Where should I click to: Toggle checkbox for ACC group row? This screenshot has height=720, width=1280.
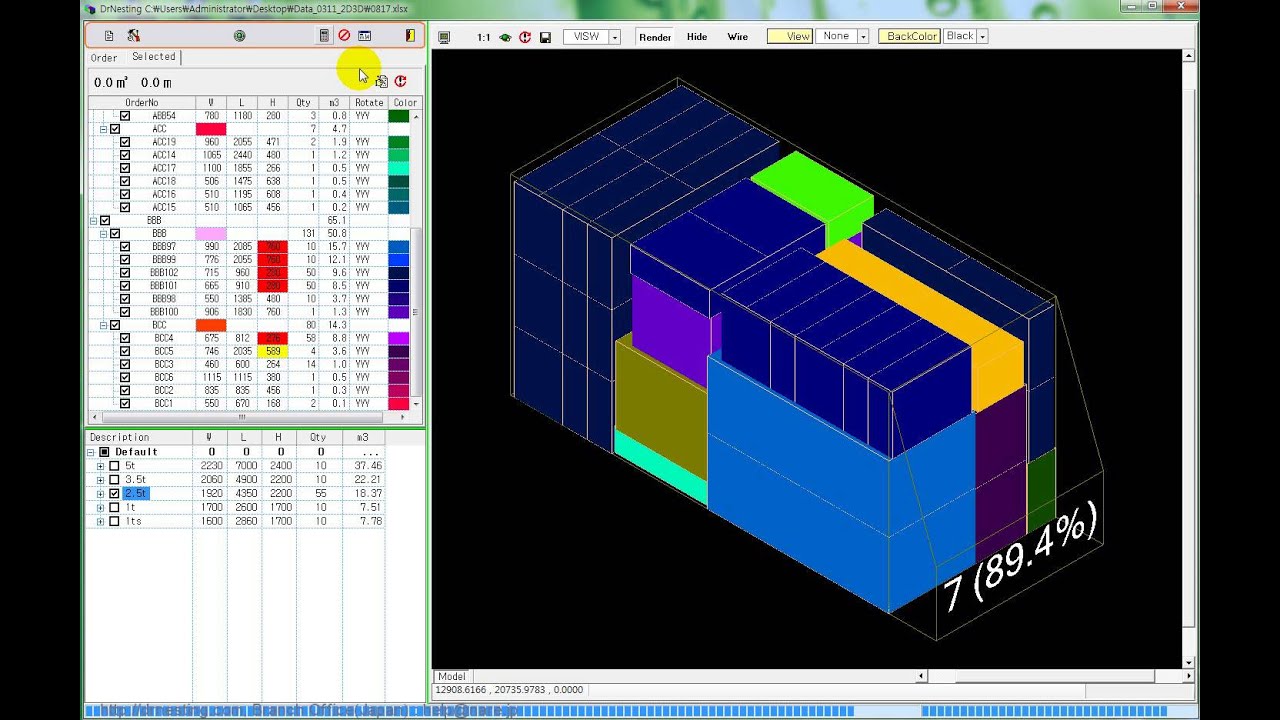click(115, 129)
